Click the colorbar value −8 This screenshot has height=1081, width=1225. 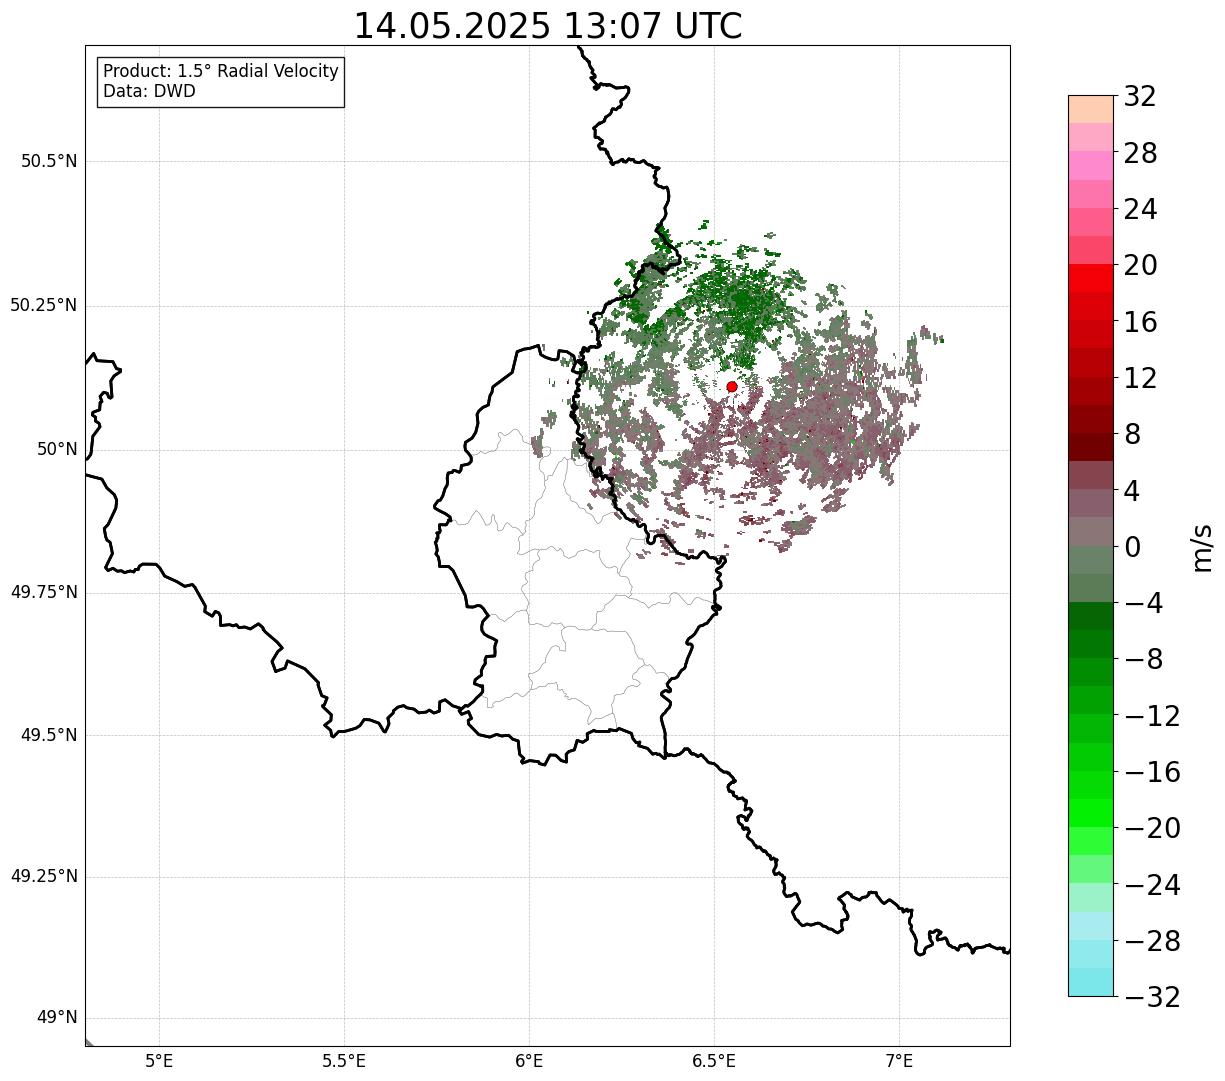tap(1143, 660)
